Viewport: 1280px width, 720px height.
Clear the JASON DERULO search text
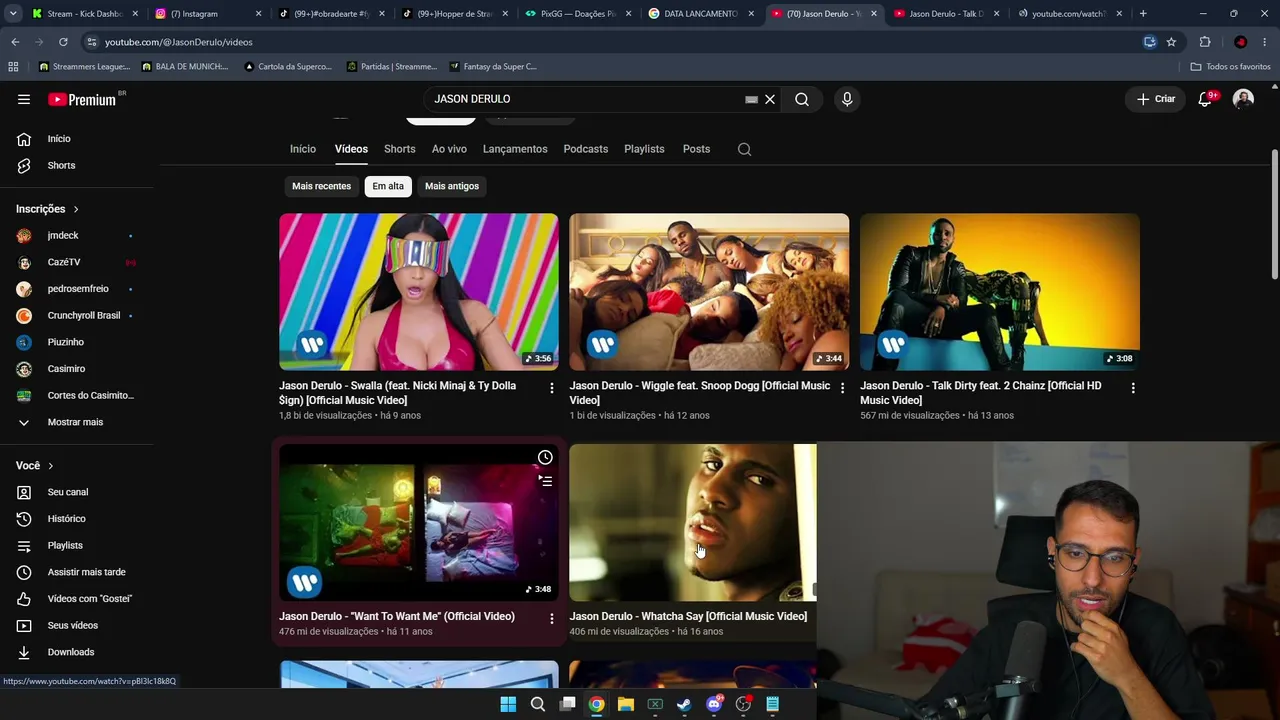coord(770,99)
